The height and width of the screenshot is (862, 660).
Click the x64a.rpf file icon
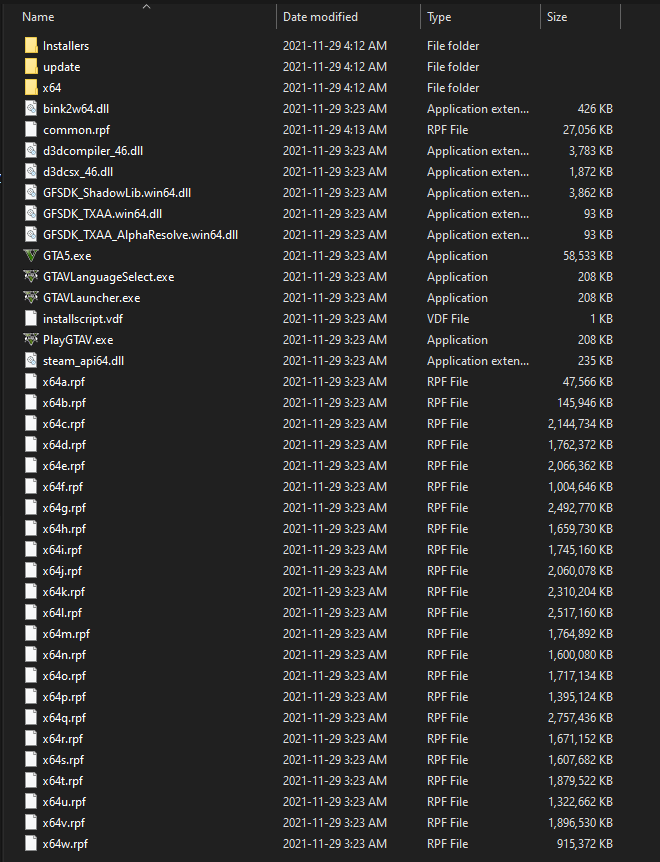pos(31,382)
